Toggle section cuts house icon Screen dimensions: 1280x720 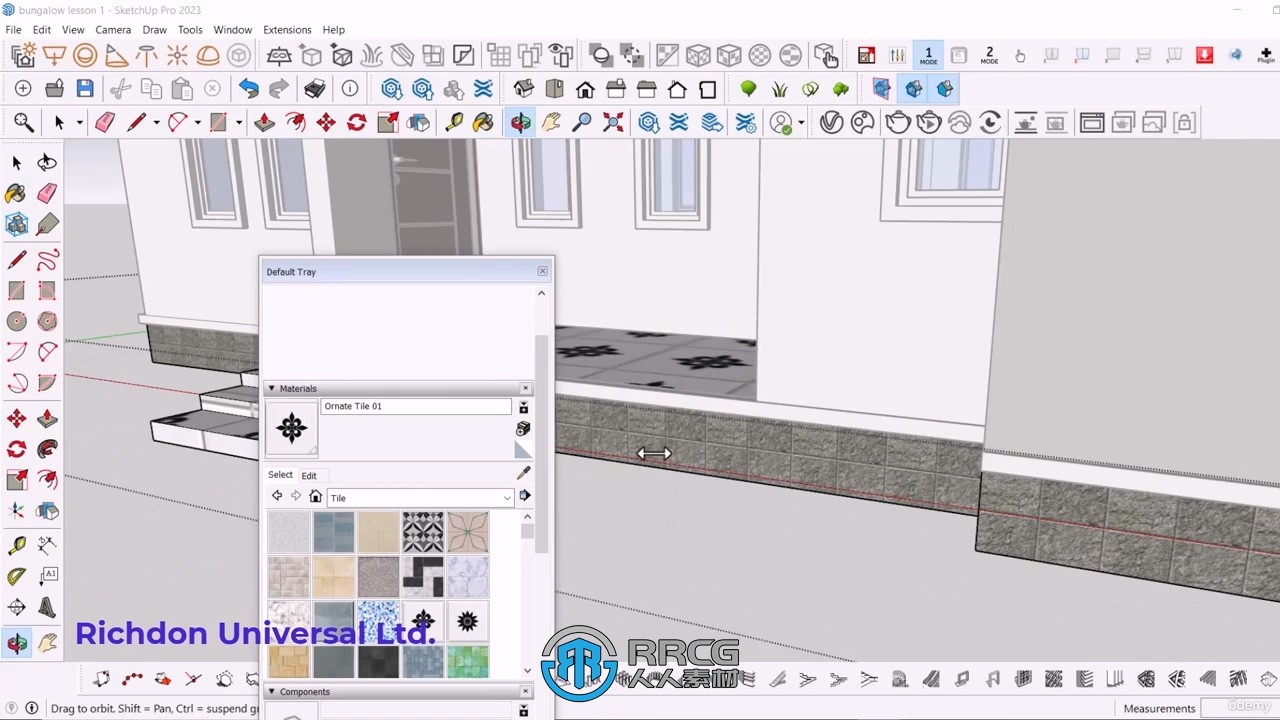point(913,89)
